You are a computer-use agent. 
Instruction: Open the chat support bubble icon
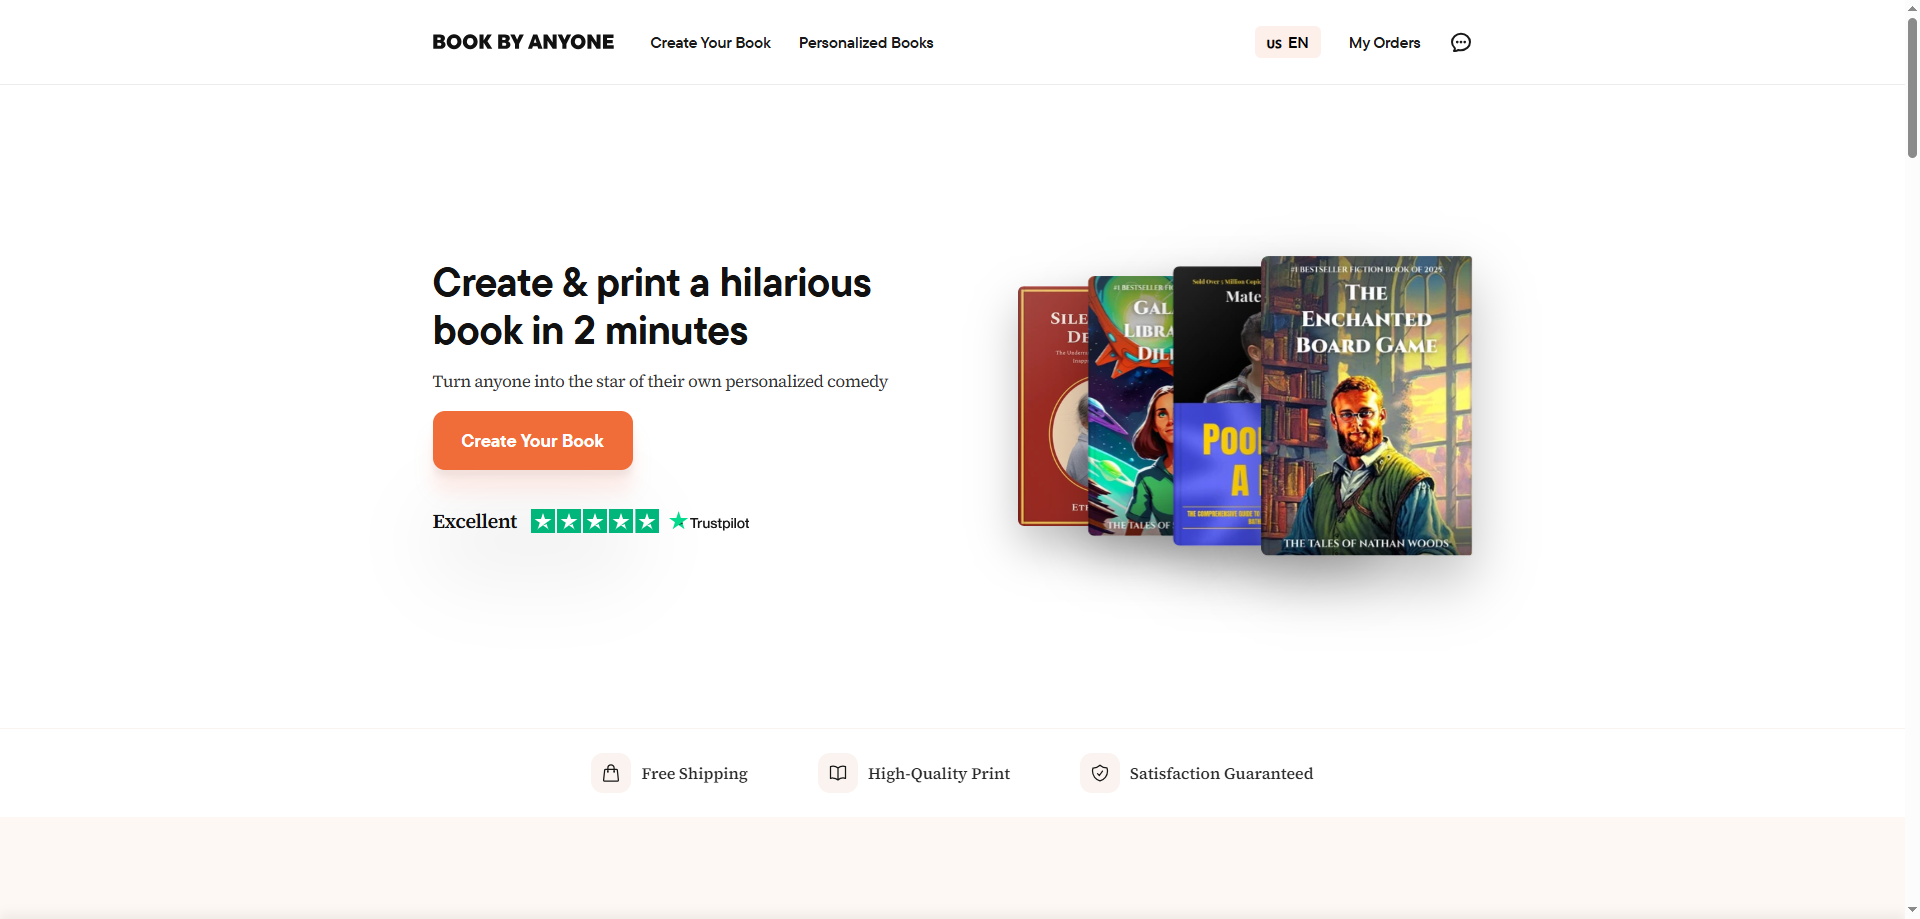pos(1461,42)
